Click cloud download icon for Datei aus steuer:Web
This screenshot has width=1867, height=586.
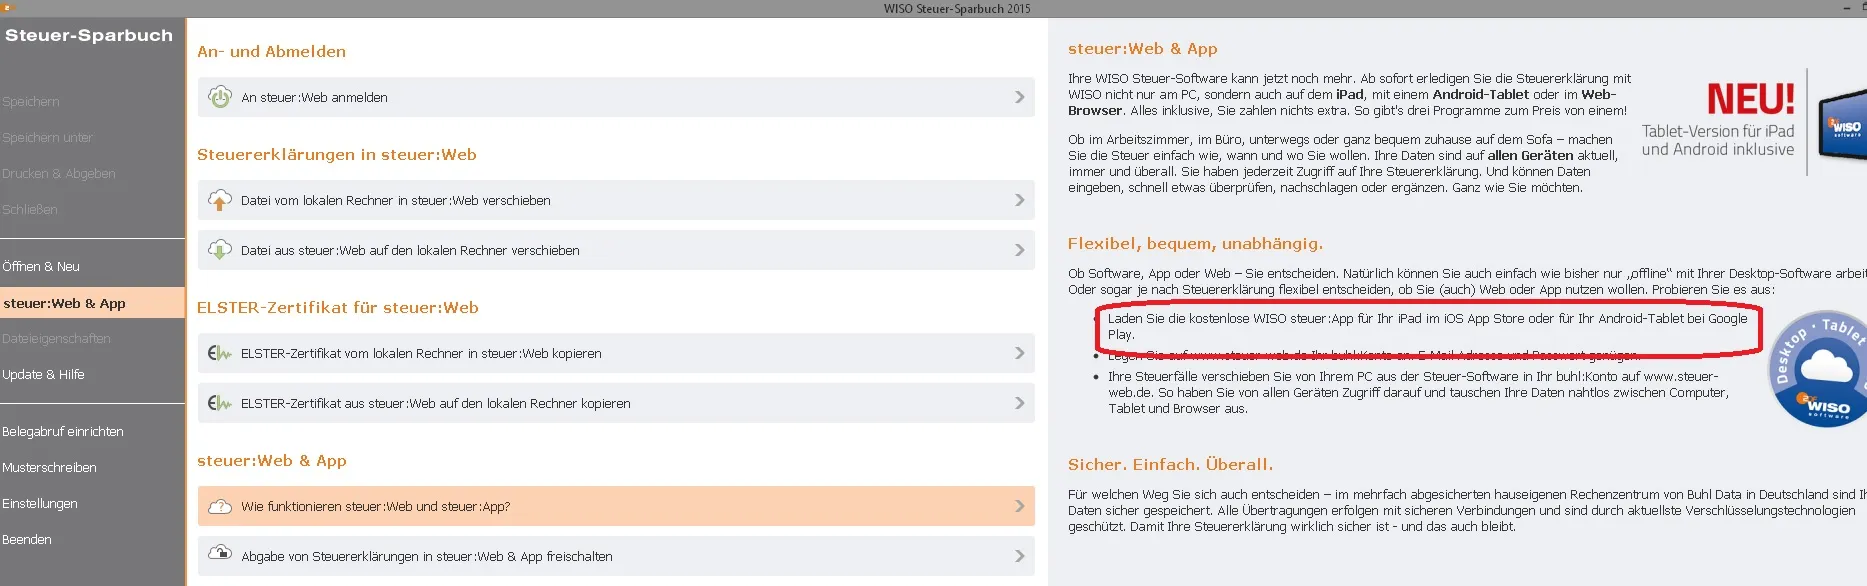click(220, 250)
